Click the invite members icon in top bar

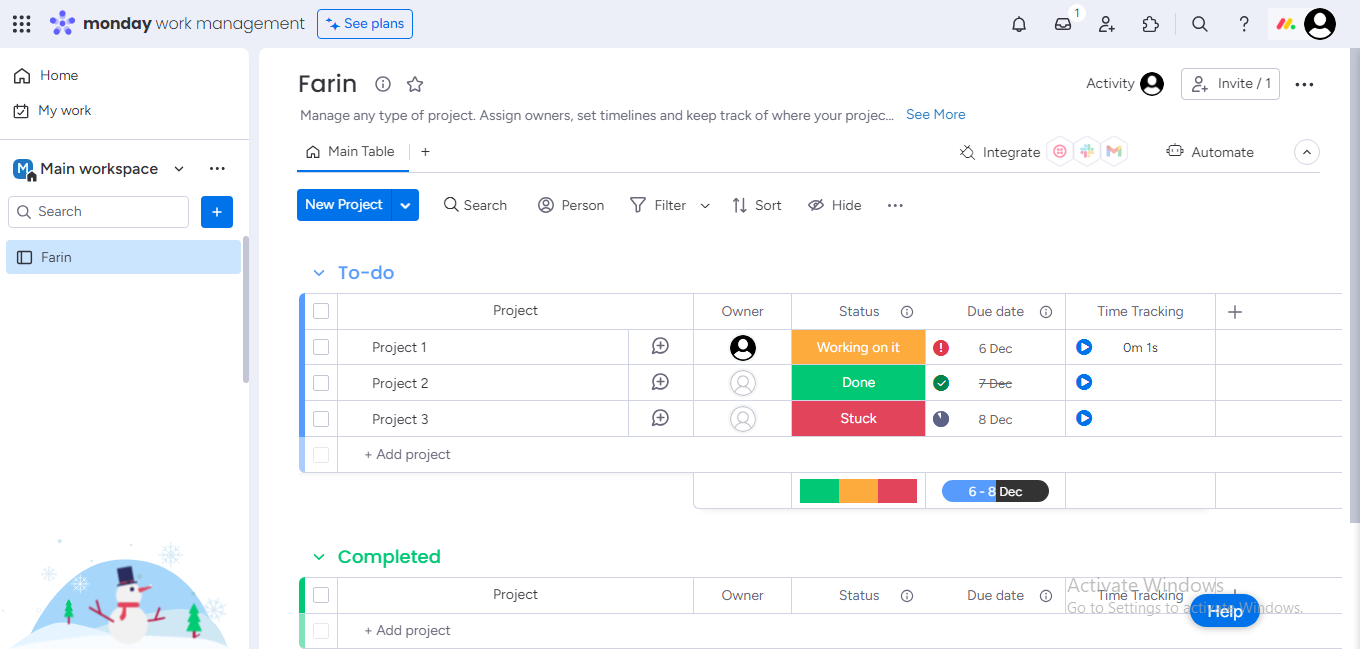(x=1107, y=24)
